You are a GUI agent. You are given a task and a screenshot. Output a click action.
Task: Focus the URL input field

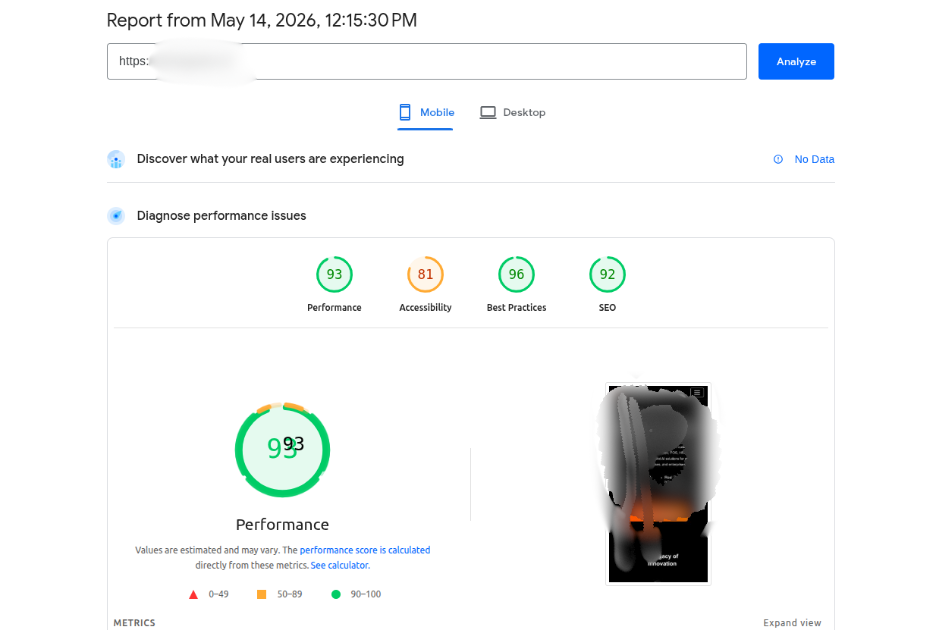tap(426, 61)
